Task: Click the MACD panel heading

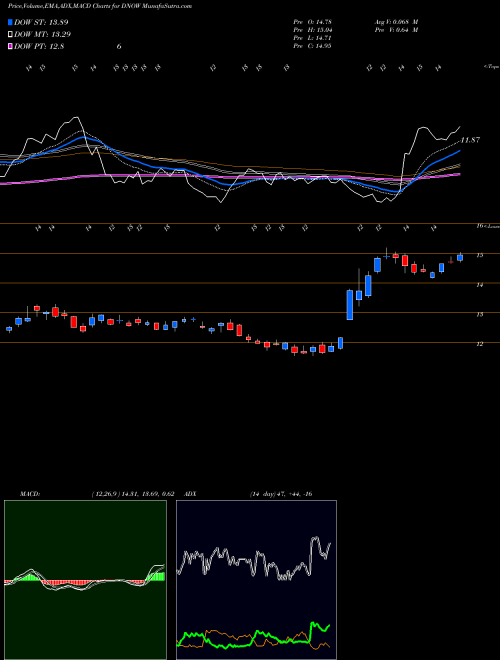Action: [x=29, y=494]
